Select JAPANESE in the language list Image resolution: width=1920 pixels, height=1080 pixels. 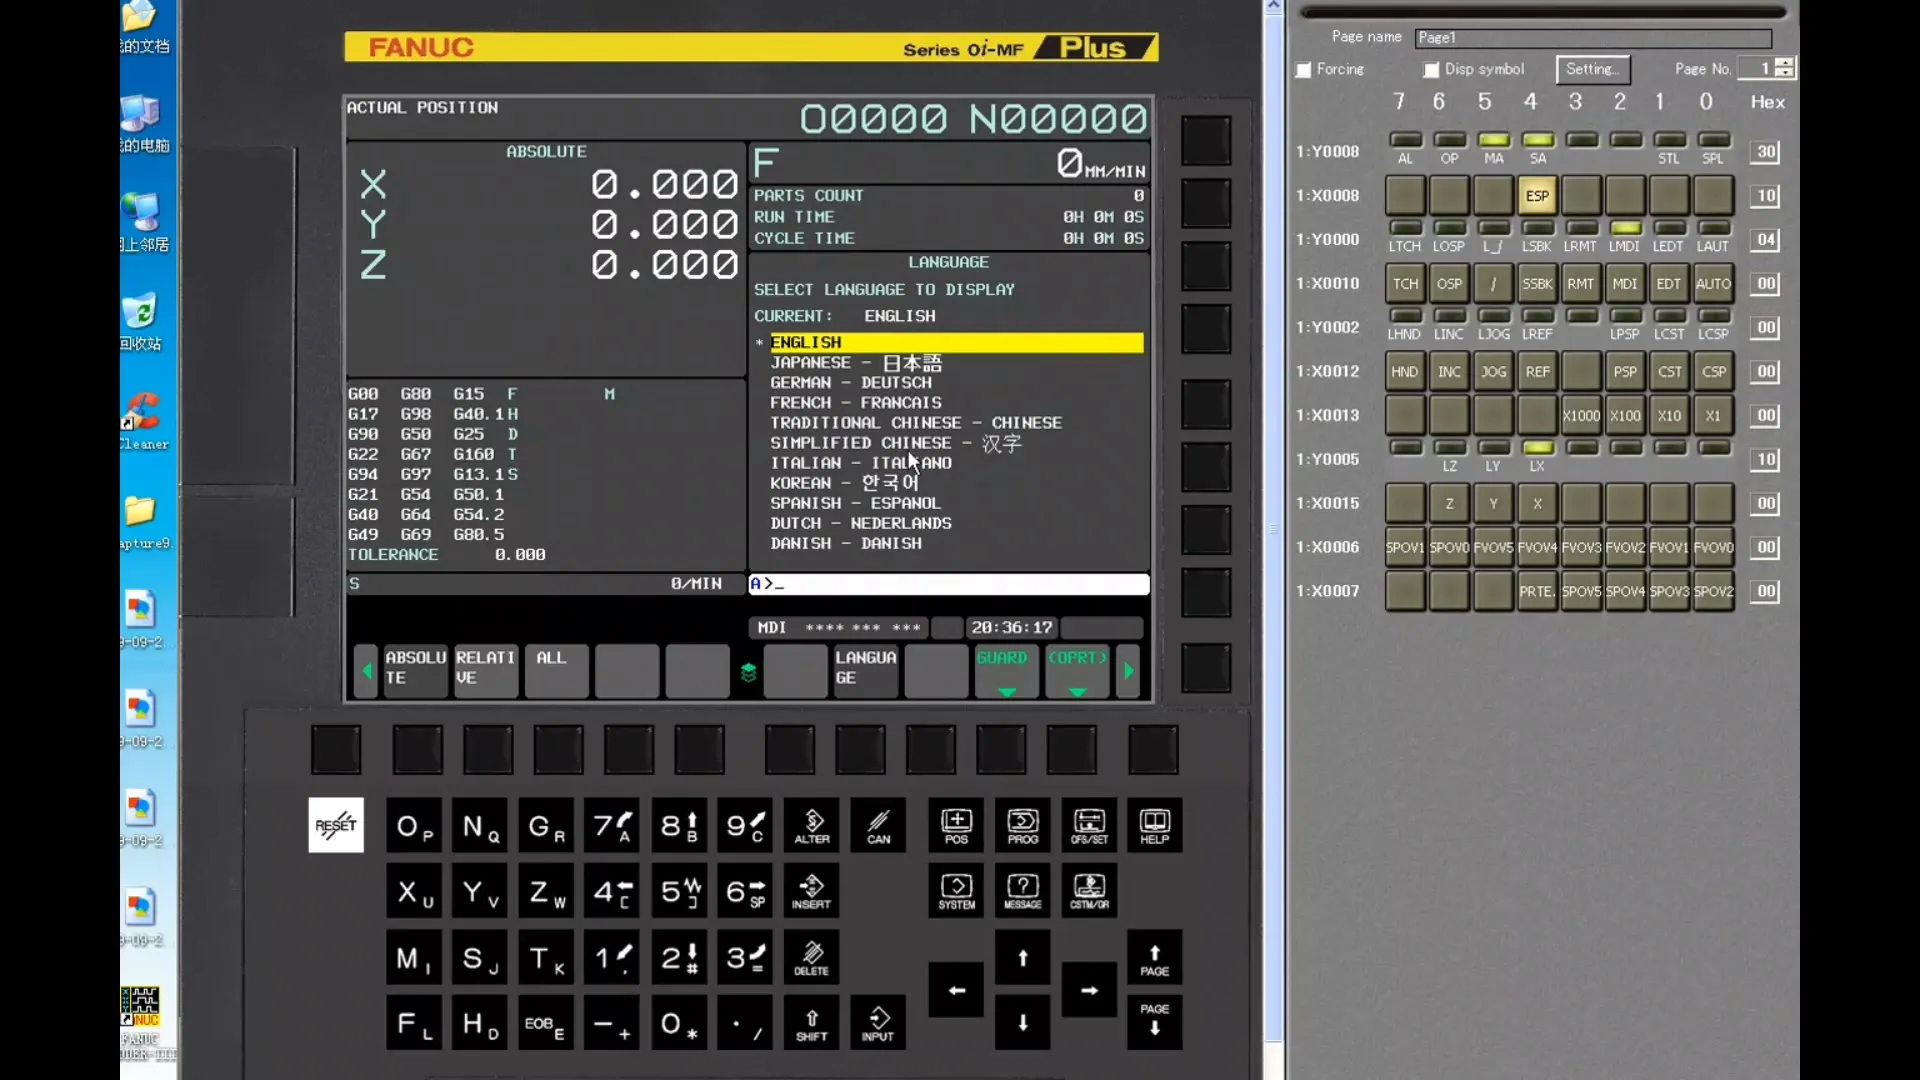point(855,363)
